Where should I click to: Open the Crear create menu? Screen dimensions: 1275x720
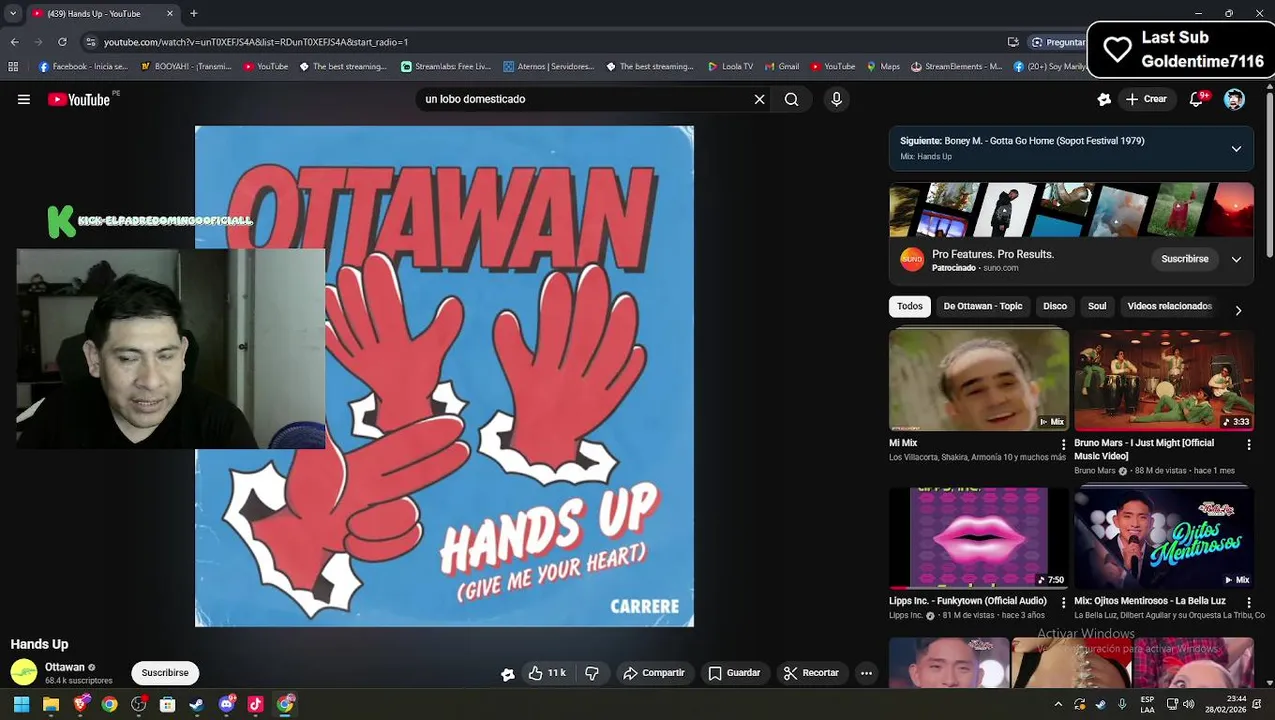(x=1146, y=99)
